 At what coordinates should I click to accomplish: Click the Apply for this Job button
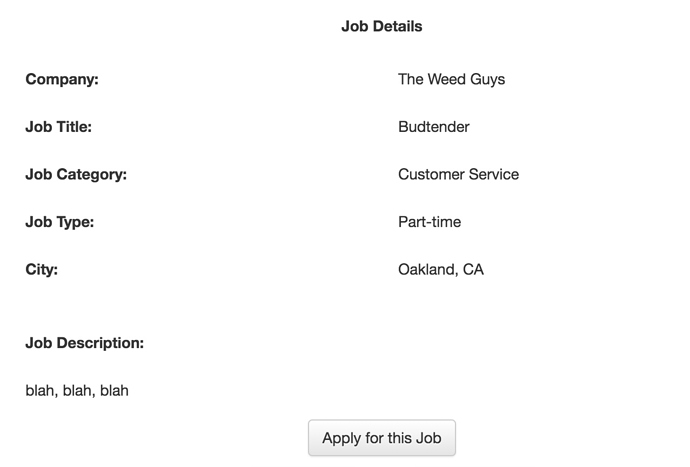pos(381,438)
